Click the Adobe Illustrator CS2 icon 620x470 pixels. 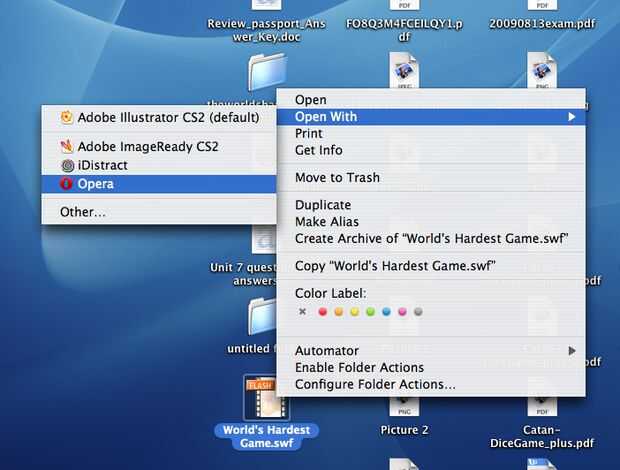[66, 117]
